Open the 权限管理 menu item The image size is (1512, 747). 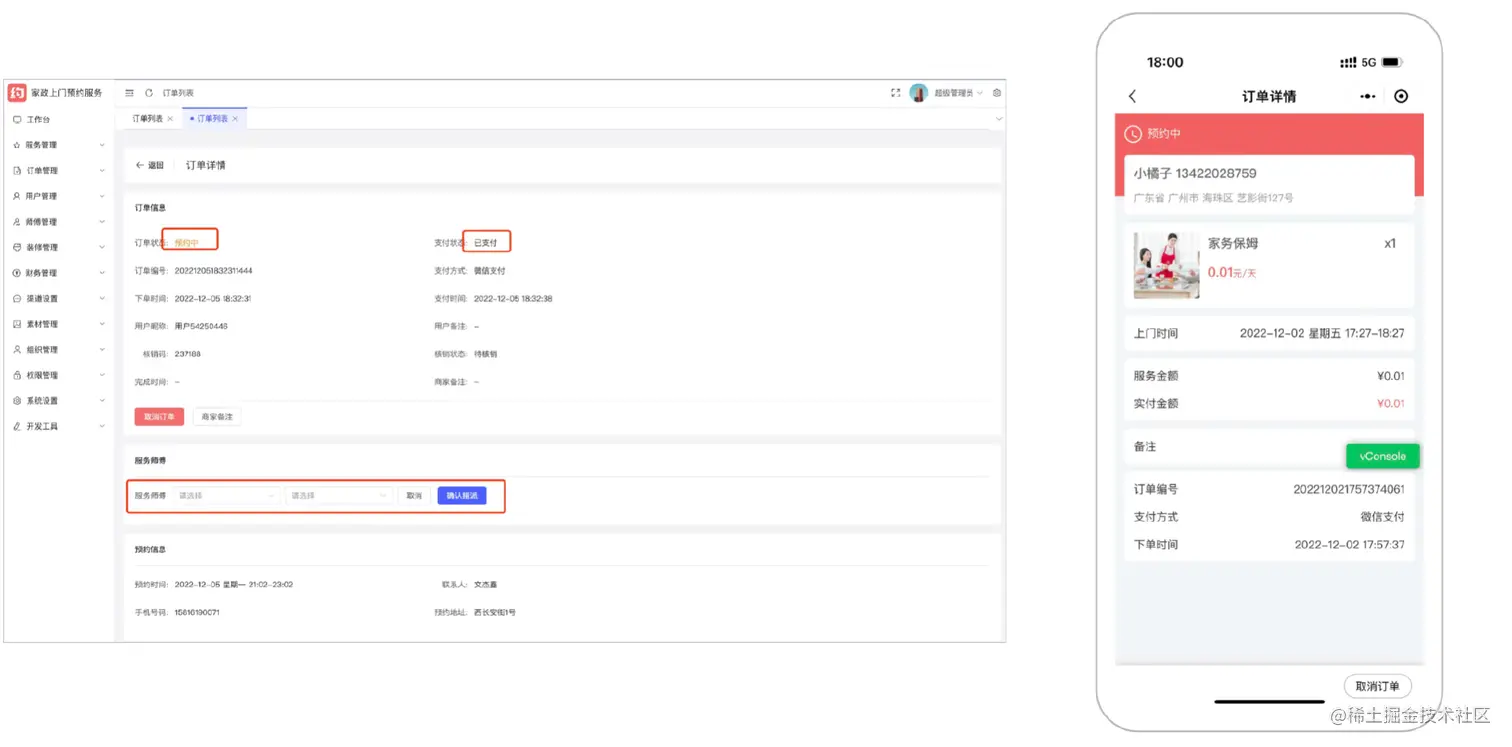[x=60, y=376]
